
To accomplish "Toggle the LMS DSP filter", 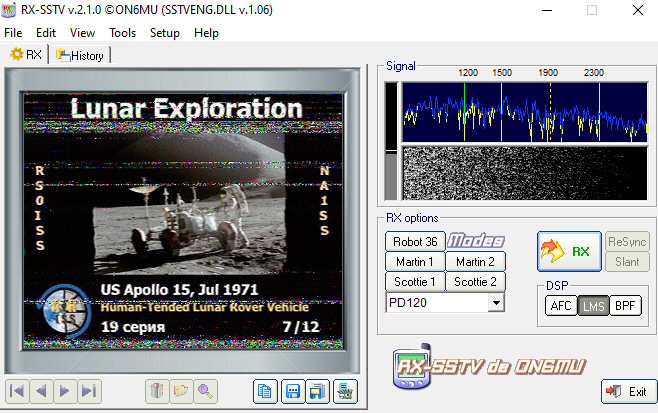I will [592, 305].
